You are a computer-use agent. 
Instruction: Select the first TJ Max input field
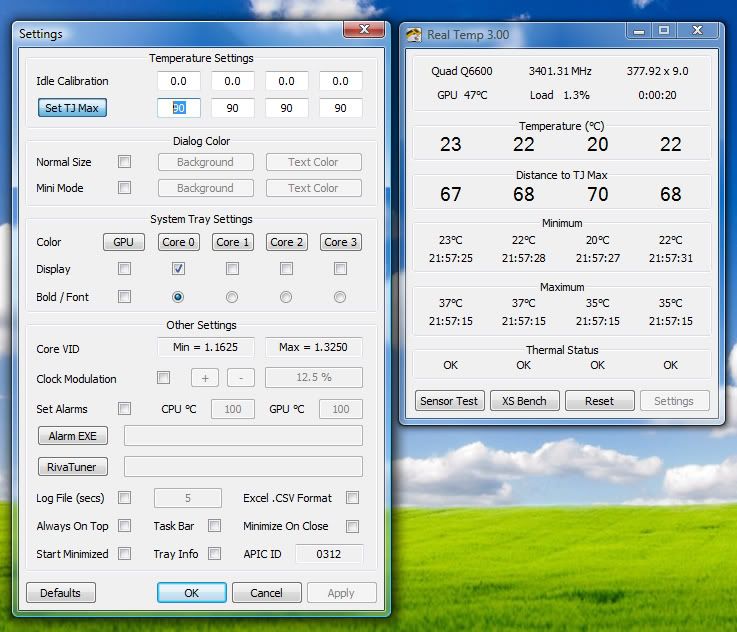(x=179, y=108)
